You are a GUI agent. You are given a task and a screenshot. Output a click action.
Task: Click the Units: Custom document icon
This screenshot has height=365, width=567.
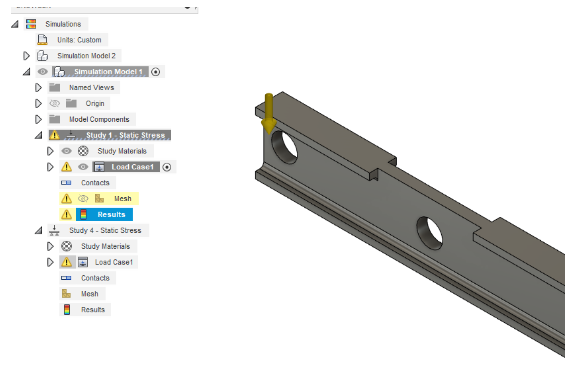(x=43, y=40)
